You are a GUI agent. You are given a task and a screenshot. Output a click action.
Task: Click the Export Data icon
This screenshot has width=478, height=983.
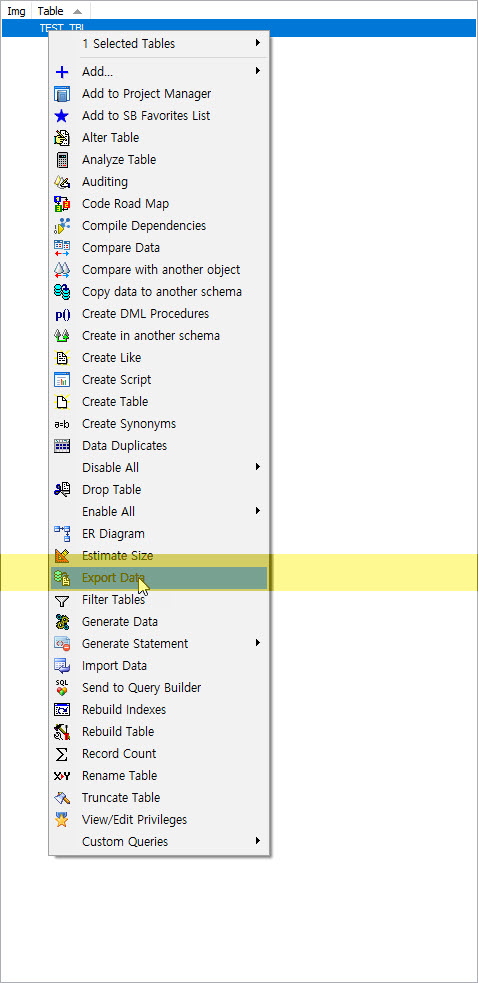(x=61, y=578)
